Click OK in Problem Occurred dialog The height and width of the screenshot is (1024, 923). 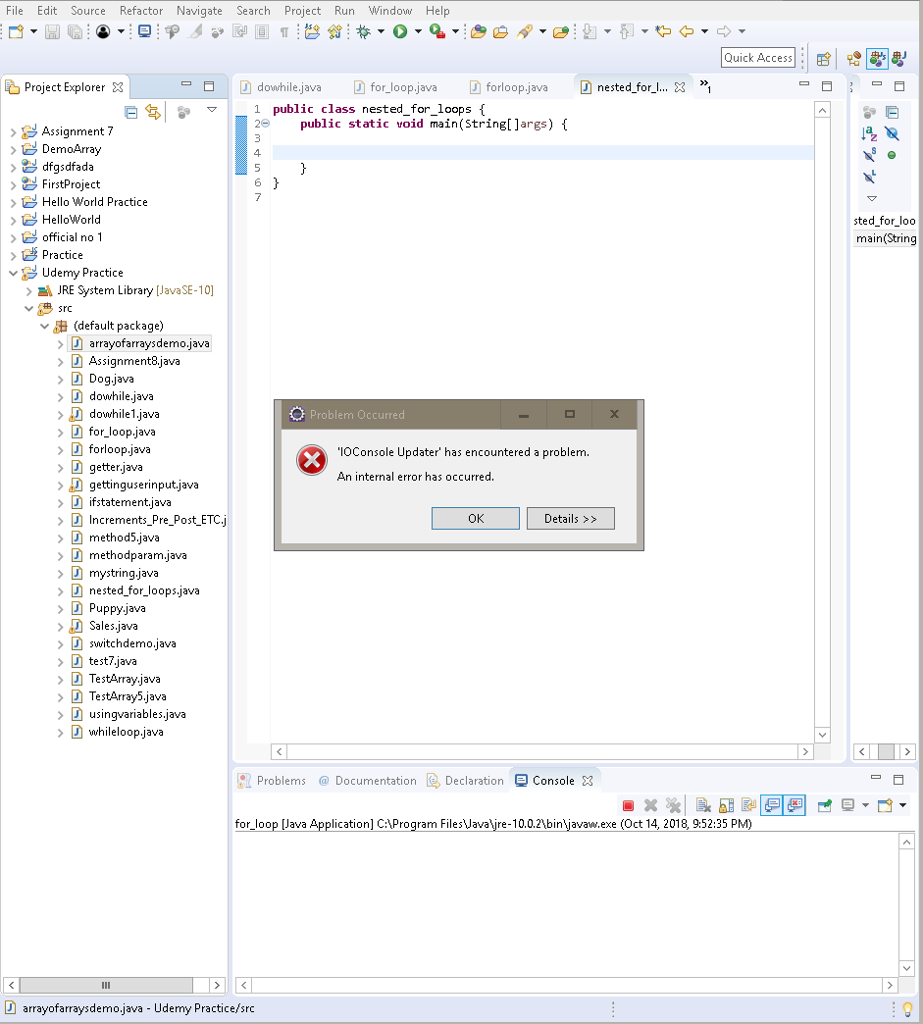(x=476, y=519)
